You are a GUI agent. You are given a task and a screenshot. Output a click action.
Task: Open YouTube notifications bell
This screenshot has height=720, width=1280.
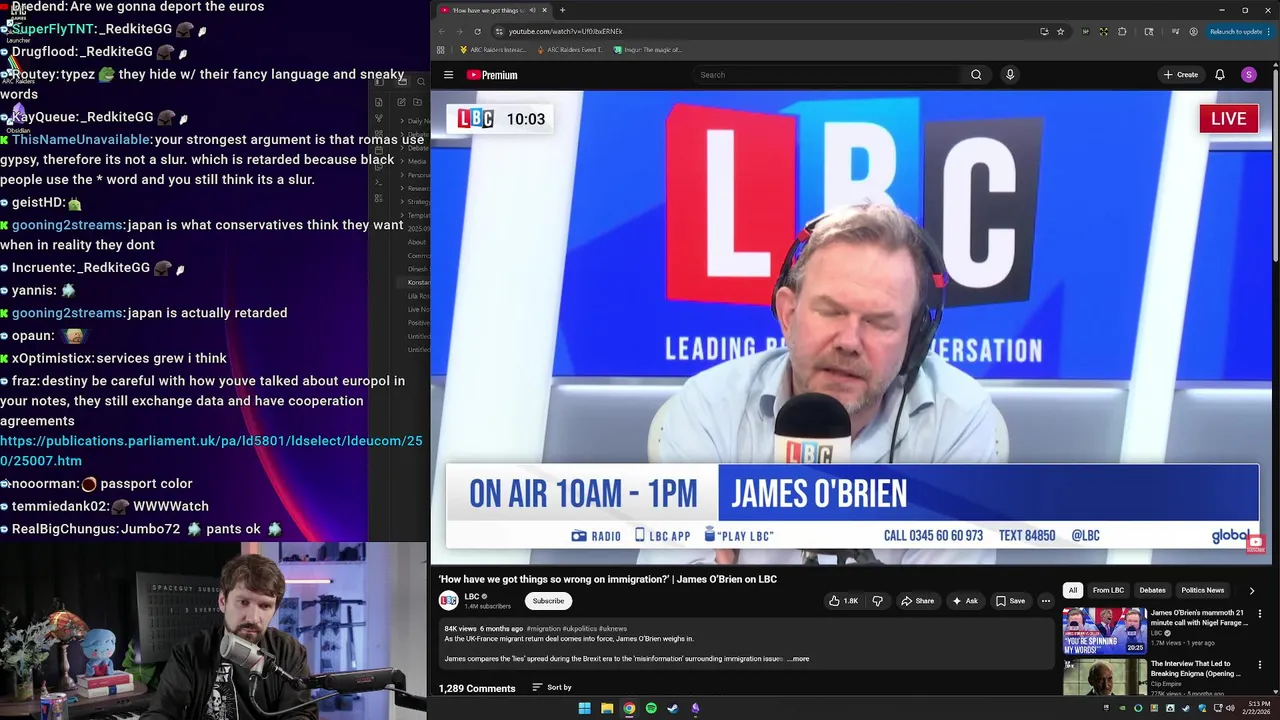click(x=1220, y=75)
